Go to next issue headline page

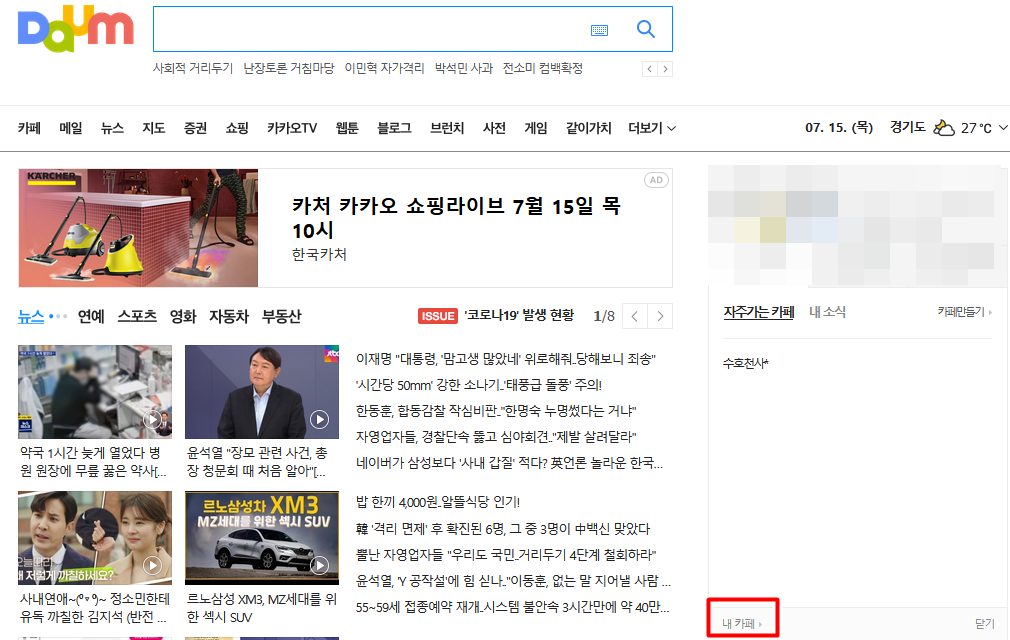click(660, 316)
